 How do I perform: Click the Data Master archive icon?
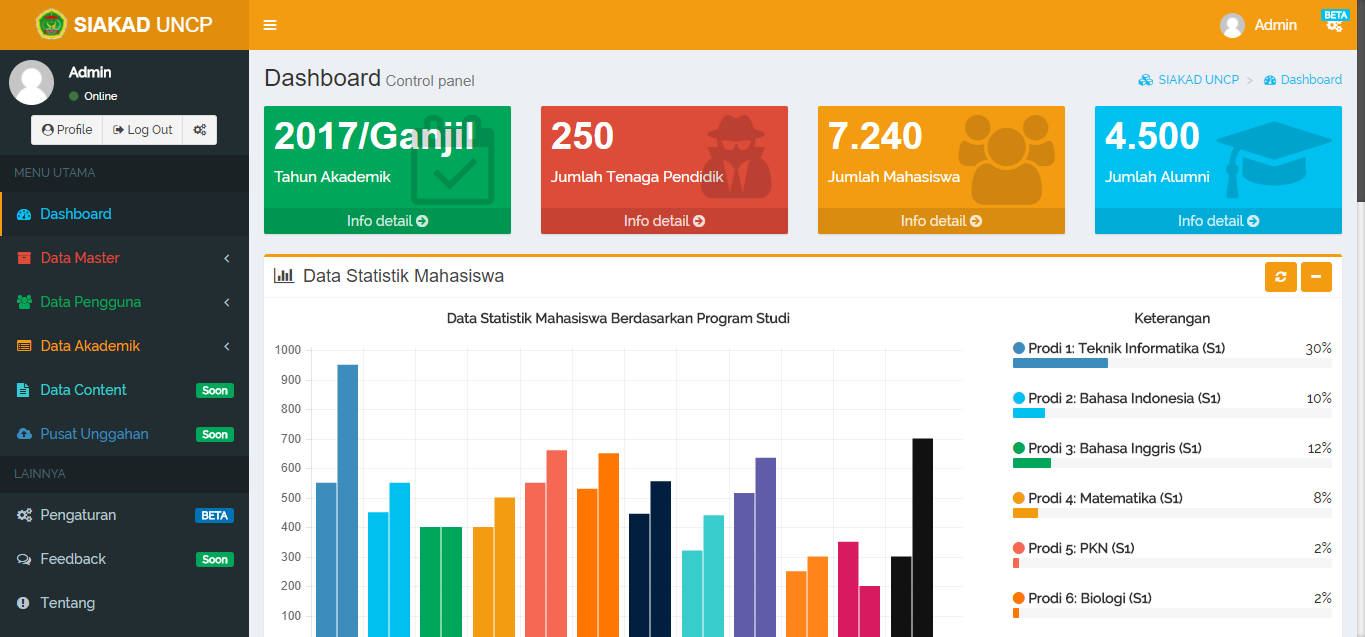pos(24,258)
